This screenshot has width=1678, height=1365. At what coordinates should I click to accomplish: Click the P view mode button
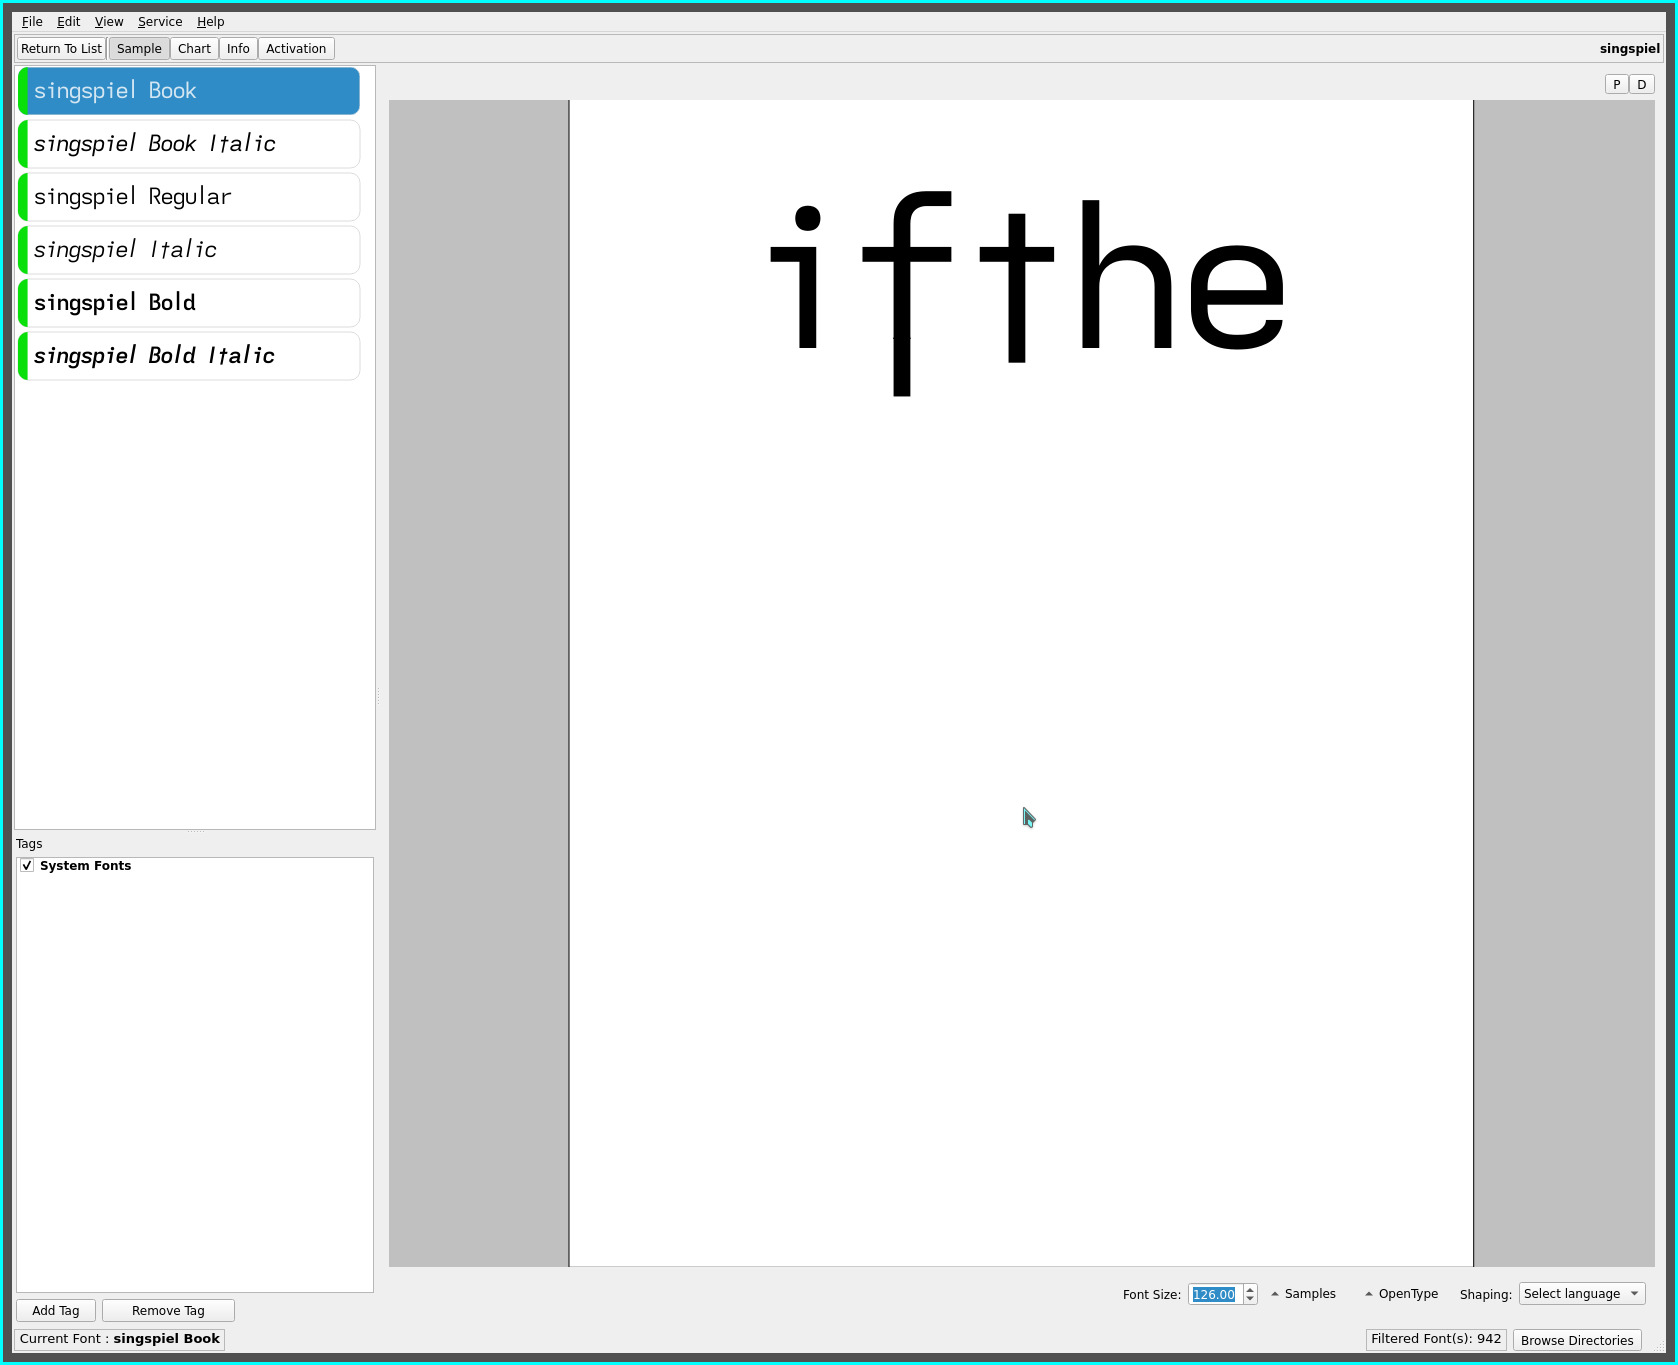click(1616, 85)
